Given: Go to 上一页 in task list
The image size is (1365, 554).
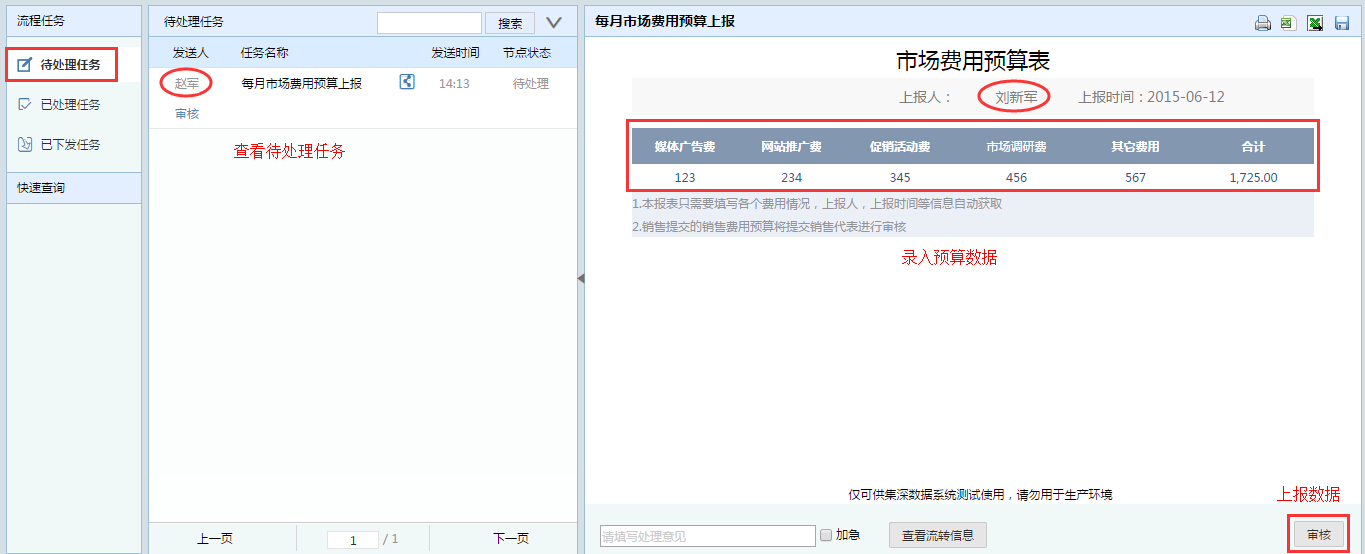Looking at the screenshot, I should tap(215, 538).
